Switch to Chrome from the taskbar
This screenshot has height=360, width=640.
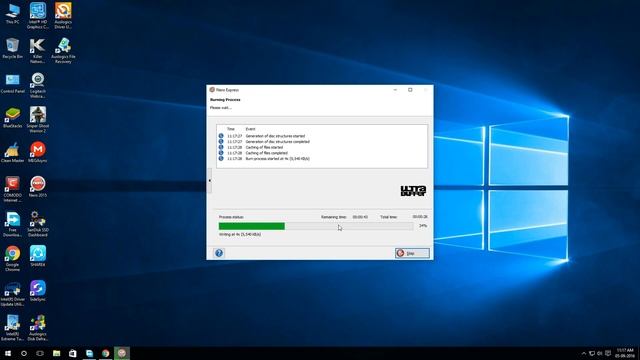105,353
